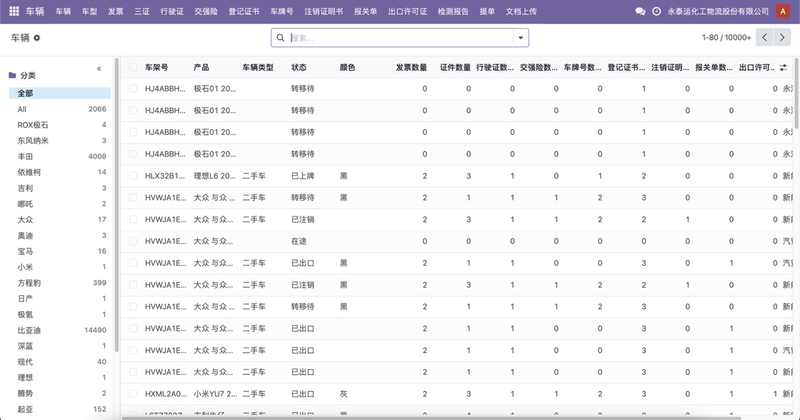Image resolution: width=800 pixels, height=420 pixels.
Task: Tick the select-all checkbox in table header
Action: [x=133, y=68]
